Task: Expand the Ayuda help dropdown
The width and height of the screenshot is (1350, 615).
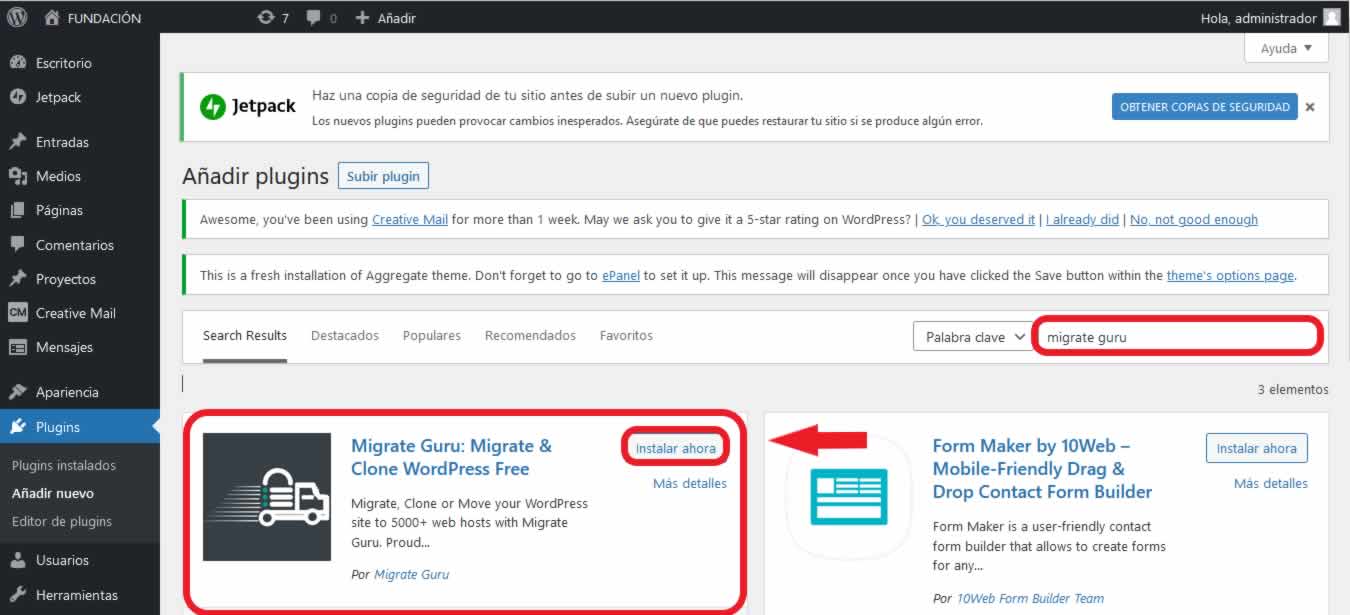Action: [x=1286, y=48]
